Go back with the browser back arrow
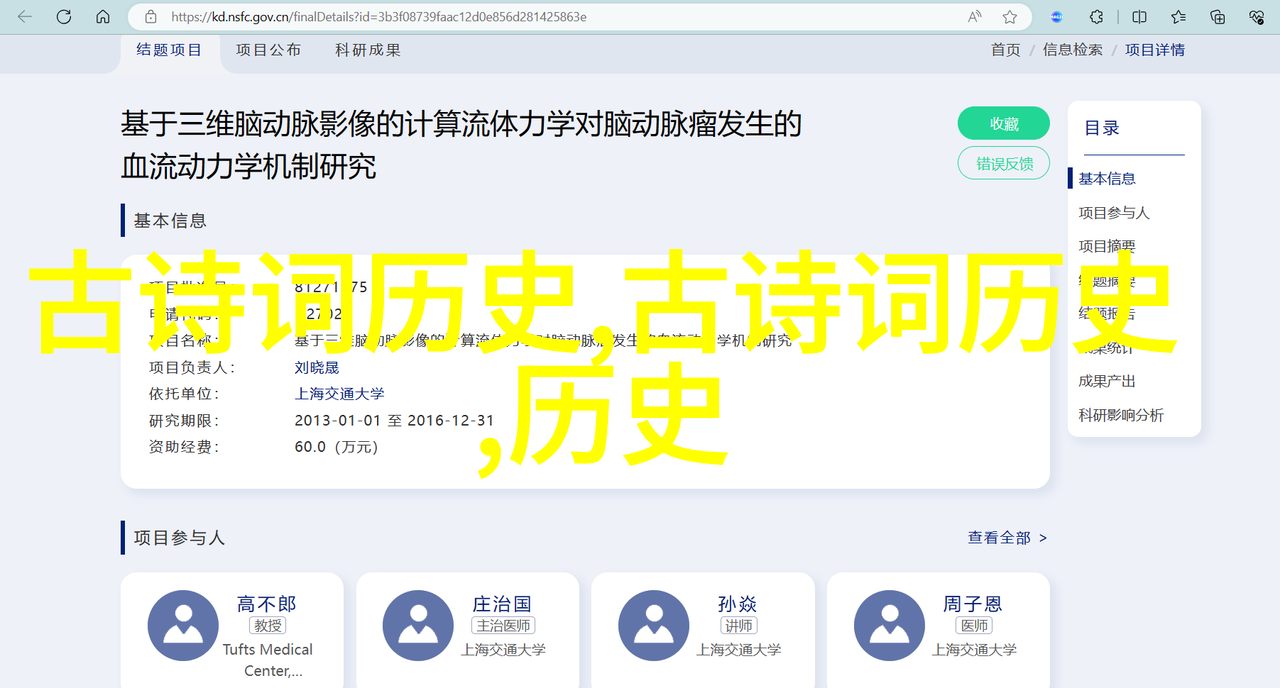This screenshot has width=1280, height=688. 25,17
